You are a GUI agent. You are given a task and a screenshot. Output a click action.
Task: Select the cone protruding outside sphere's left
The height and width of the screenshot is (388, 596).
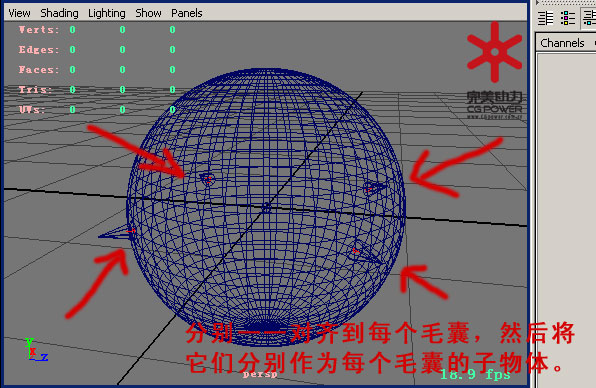(x=117, y=232)
